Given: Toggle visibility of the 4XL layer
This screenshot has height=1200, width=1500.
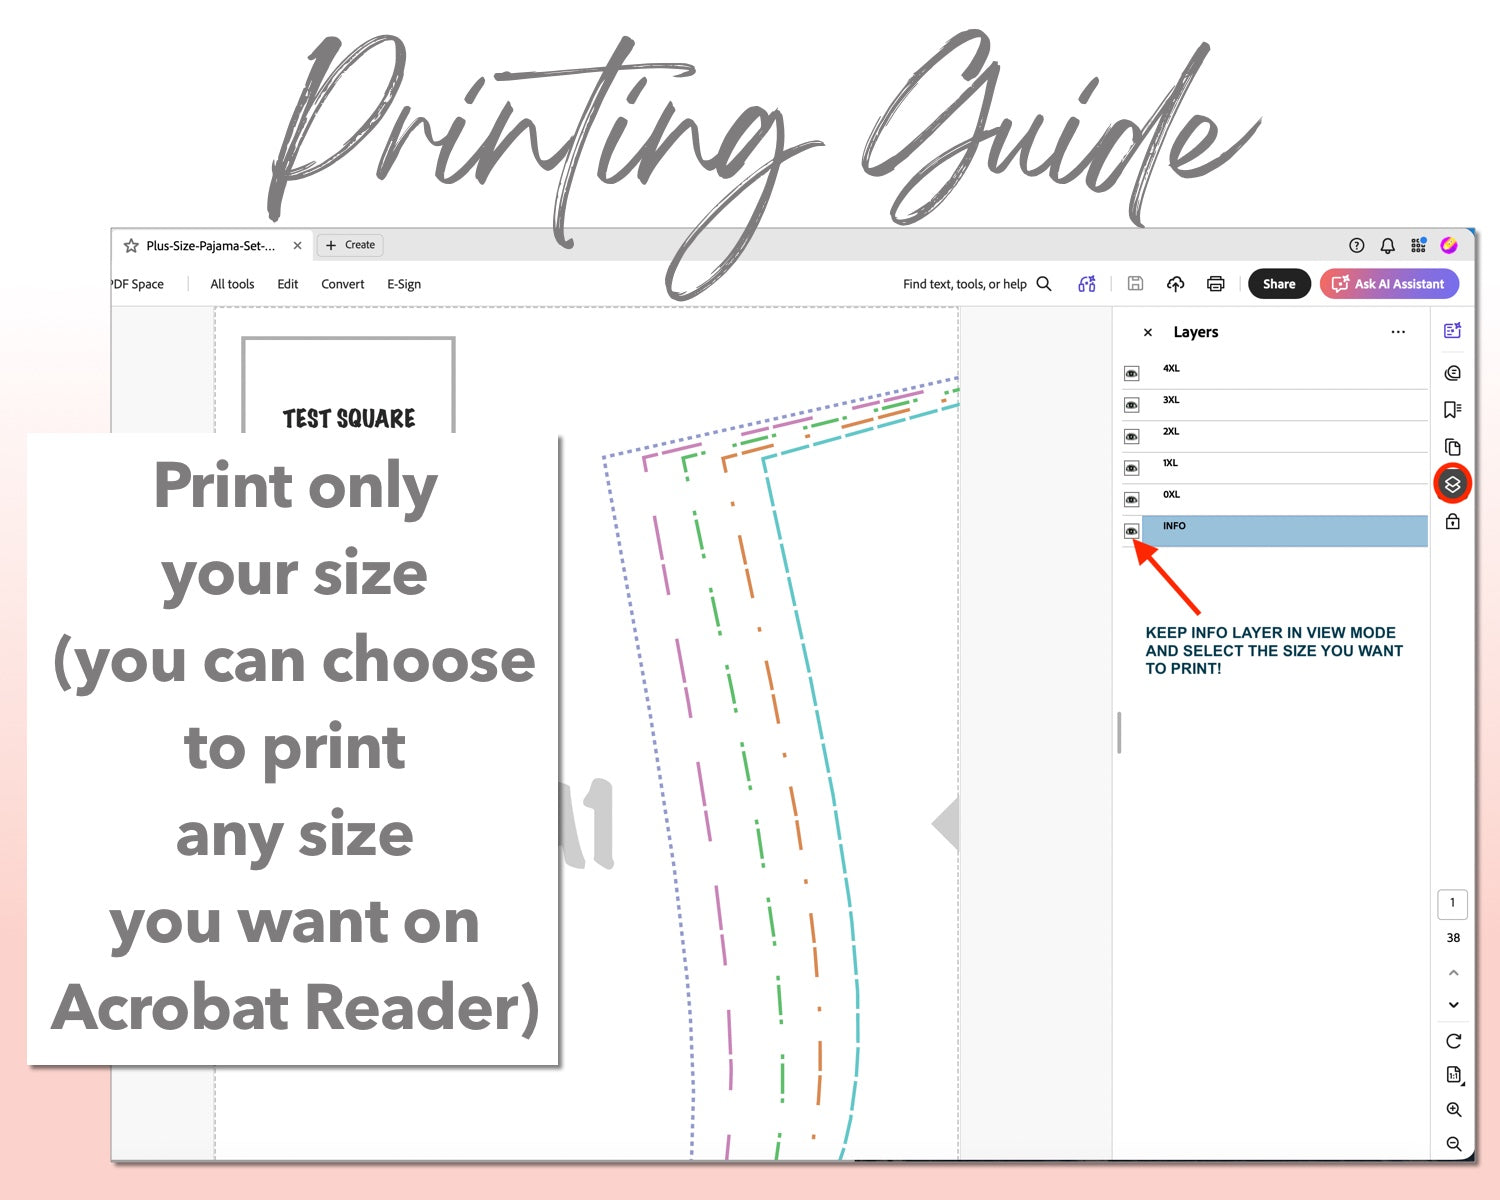Looking at the screenshot, I should (1131, 373).
